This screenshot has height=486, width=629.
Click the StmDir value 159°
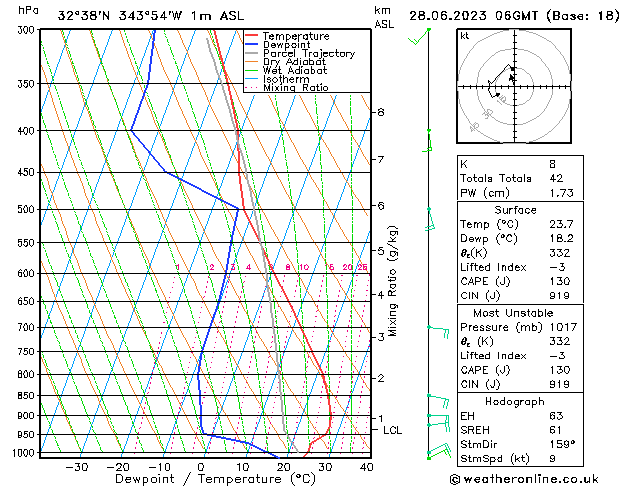(x=562, y=444)
